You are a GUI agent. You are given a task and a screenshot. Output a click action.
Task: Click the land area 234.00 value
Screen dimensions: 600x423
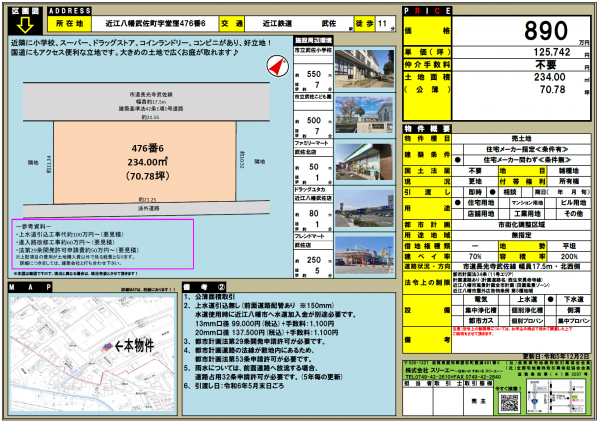(x=549, y=77)
